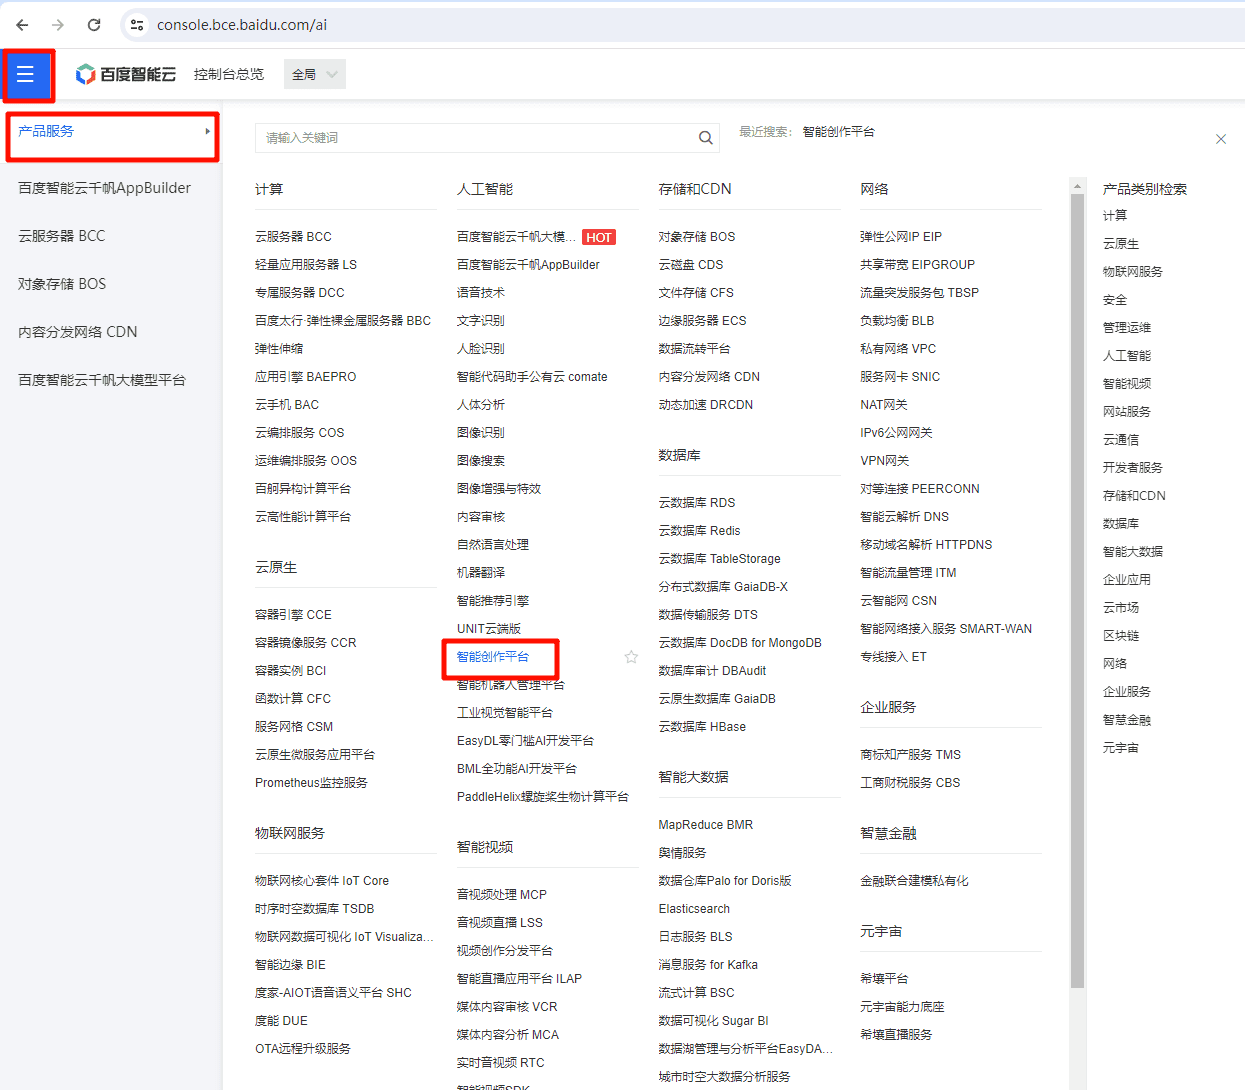The width and height of the screenshot is (1245, 1090).
Task: Select 云服务器 BCC in the sidebar
Action: [62, 236]
